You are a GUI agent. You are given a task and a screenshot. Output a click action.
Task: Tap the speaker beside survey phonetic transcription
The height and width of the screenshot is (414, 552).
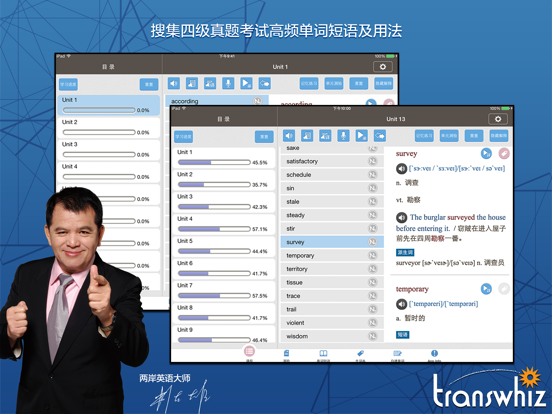[x=401, y=169]
